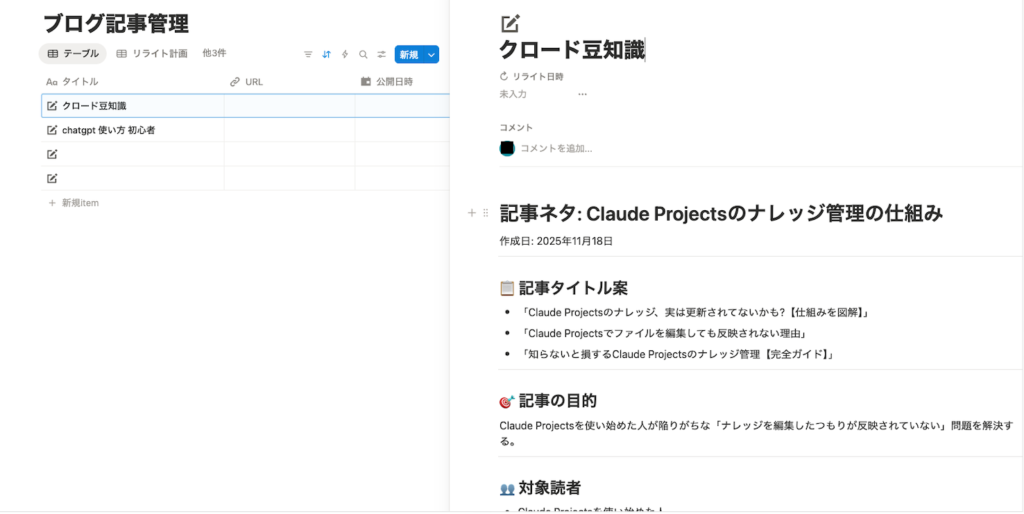The image size is (1024, 514).
Task: Click the bullet ending in 反映されない理由
Action: tap(664, 333)
